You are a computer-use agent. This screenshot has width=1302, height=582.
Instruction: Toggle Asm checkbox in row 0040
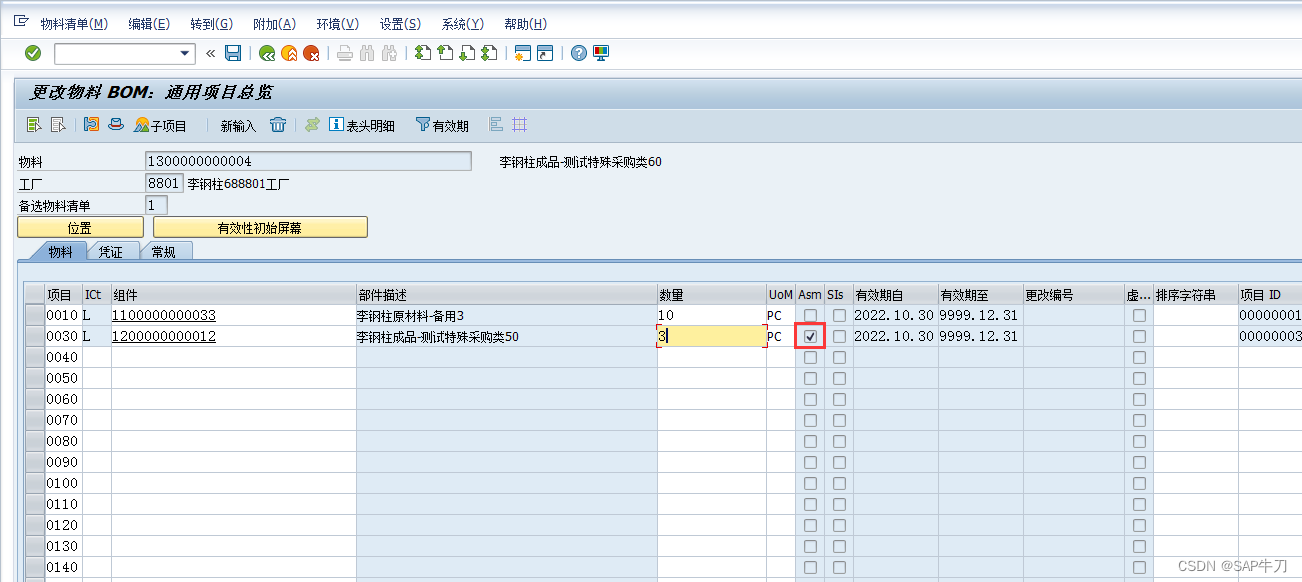[810, 358]
